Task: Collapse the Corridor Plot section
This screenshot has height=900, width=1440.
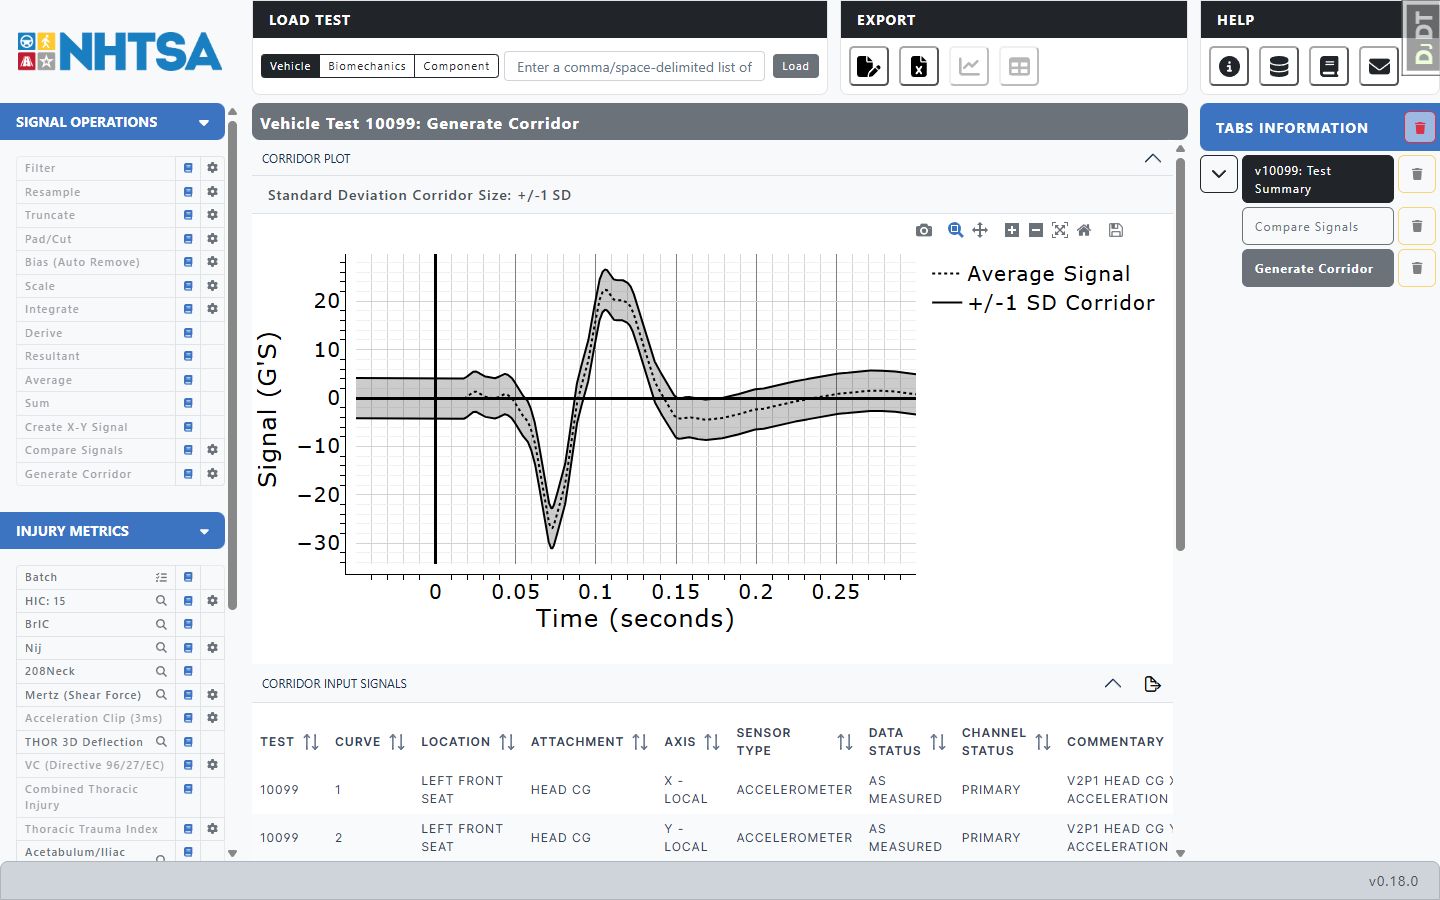Action: (x=1152, y=158)
